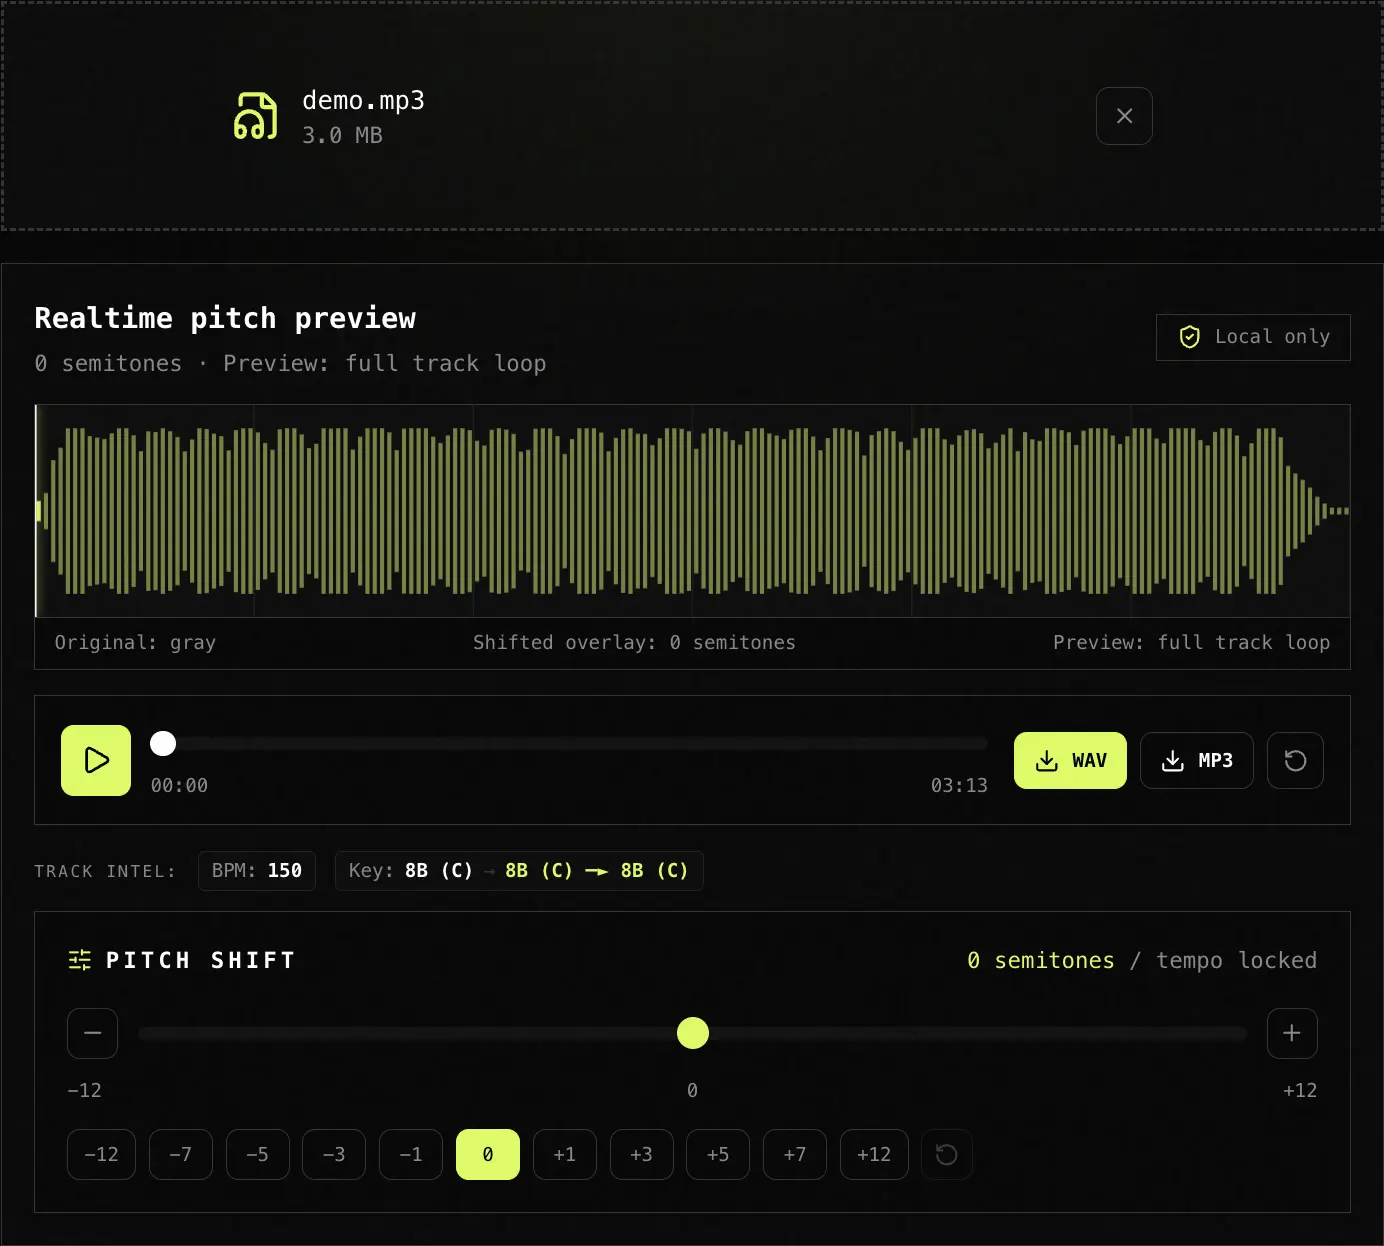1384x1246 pixels.
Task: Reset playback with the circular arrow next to MP3
Action: (1295, 760)
